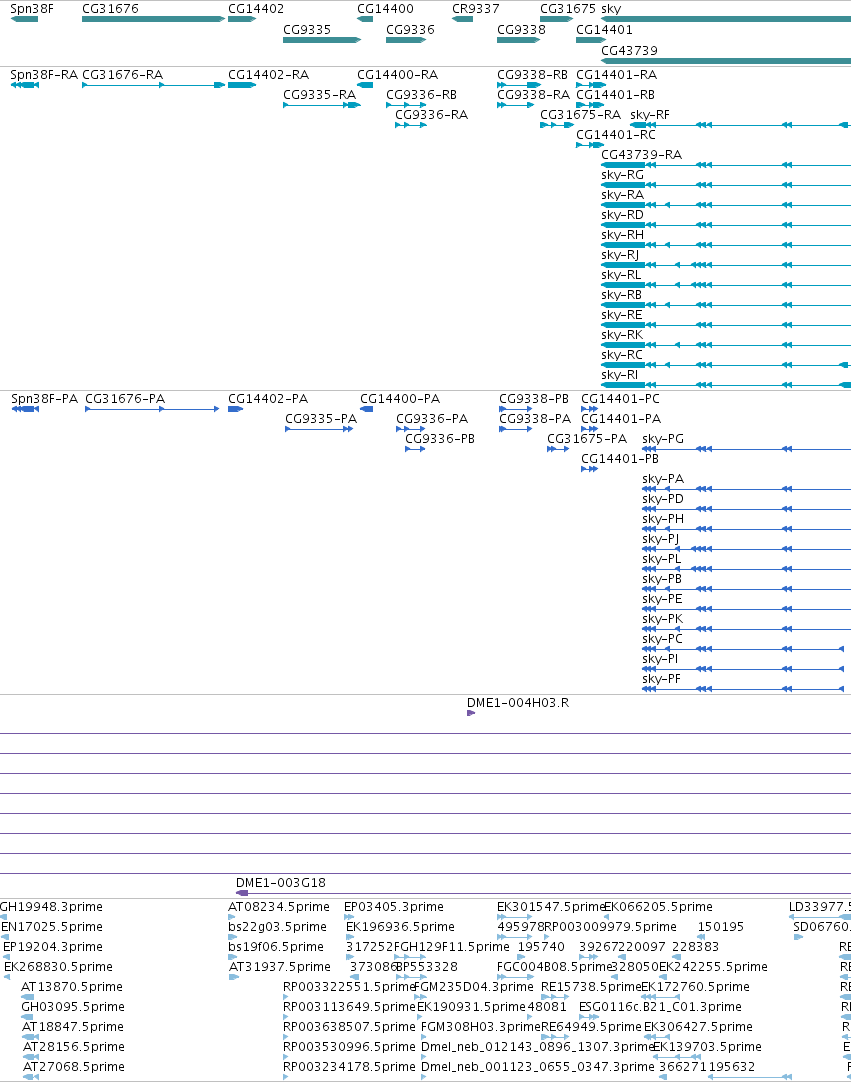Click the CG14401-PC protein label

pyautogui.click(x=620, y=399)
